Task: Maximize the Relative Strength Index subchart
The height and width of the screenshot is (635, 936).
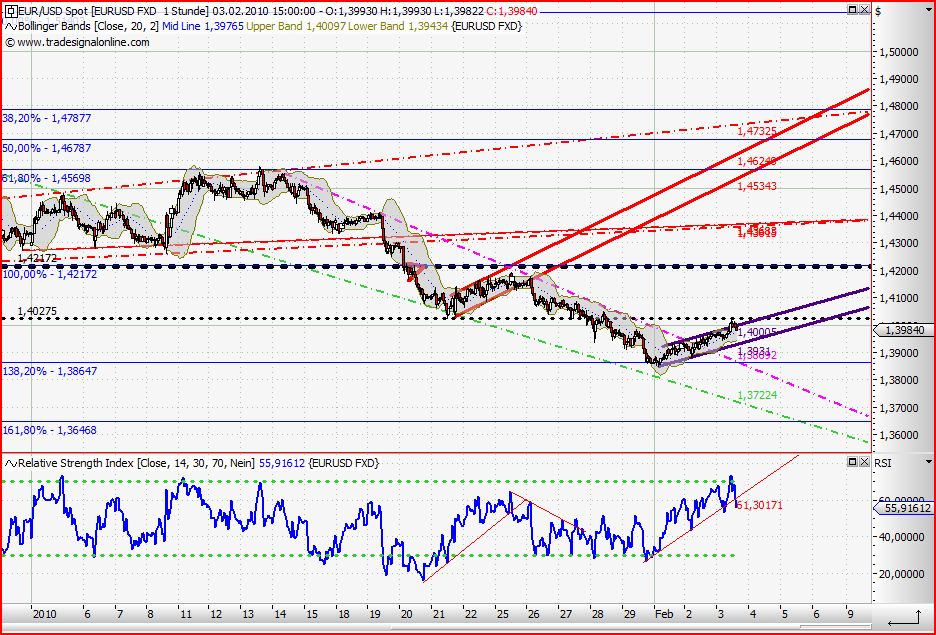Action: (x=852, y=462)
